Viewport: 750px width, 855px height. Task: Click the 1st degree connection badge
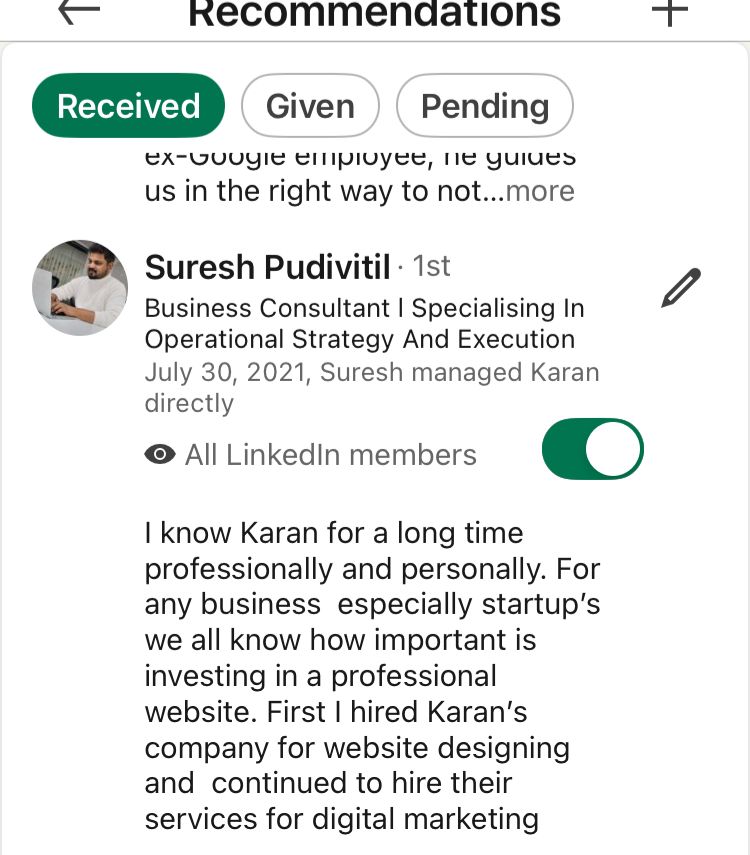pyautogui.click(x=431, y=267)
